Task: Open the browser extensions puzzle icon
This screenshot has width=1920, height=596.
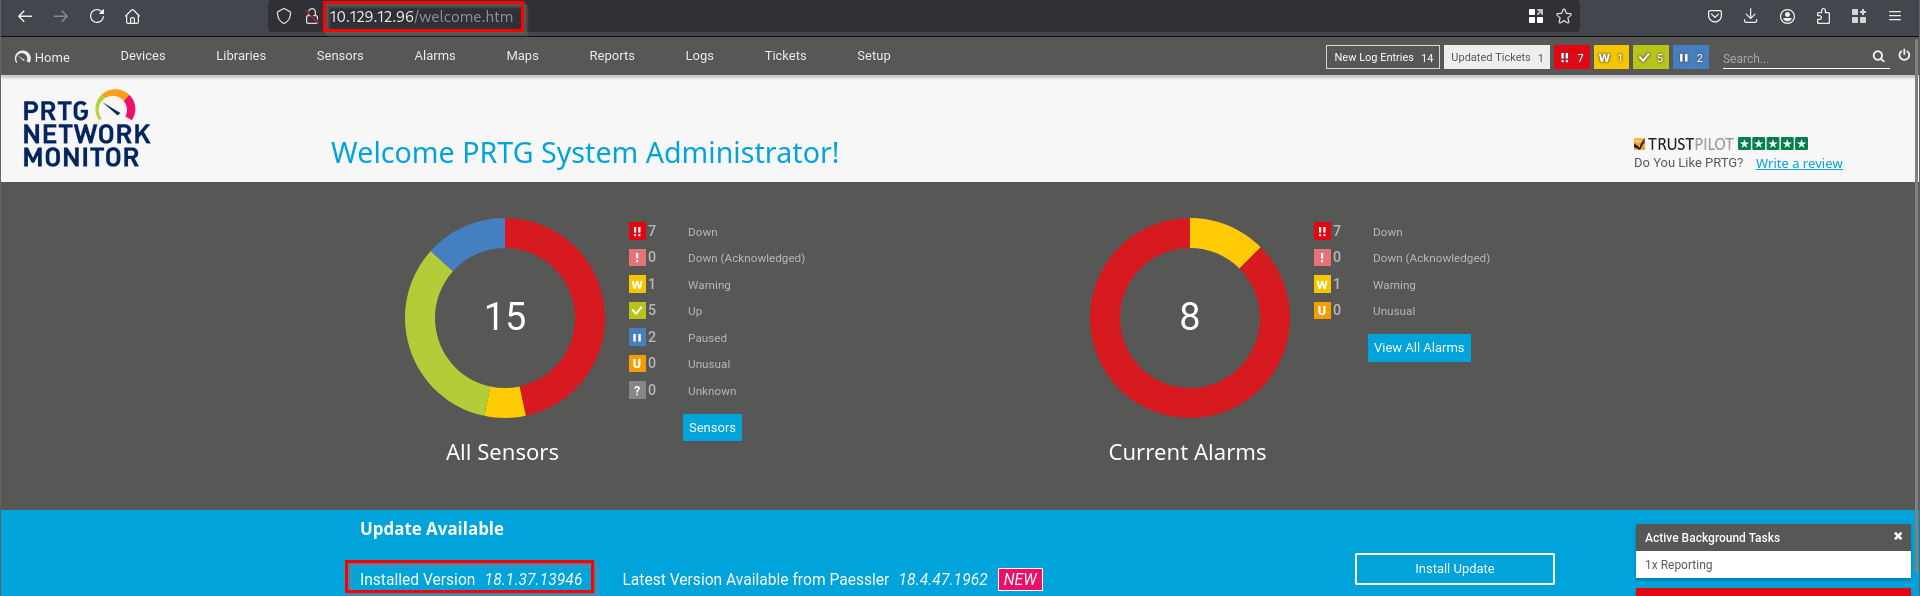Action: click(1823, 16)
